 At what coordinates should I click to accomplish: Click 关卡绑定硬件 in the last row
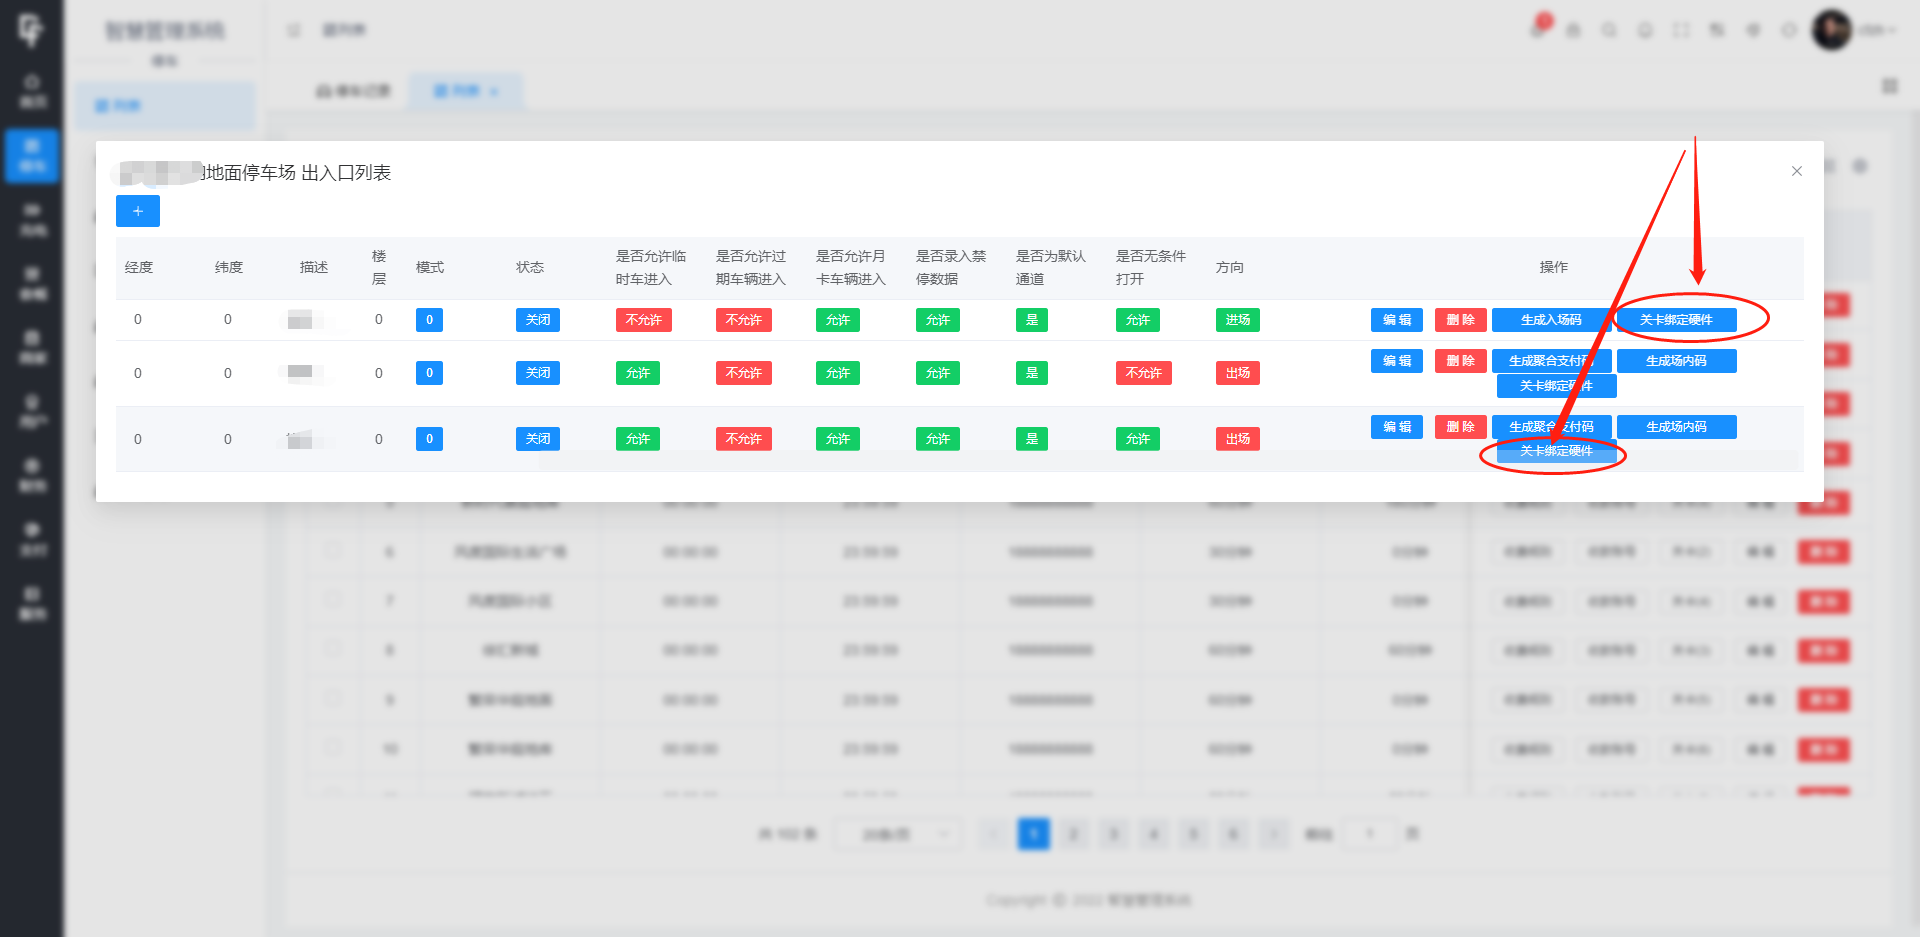(x=1556, y=452)
